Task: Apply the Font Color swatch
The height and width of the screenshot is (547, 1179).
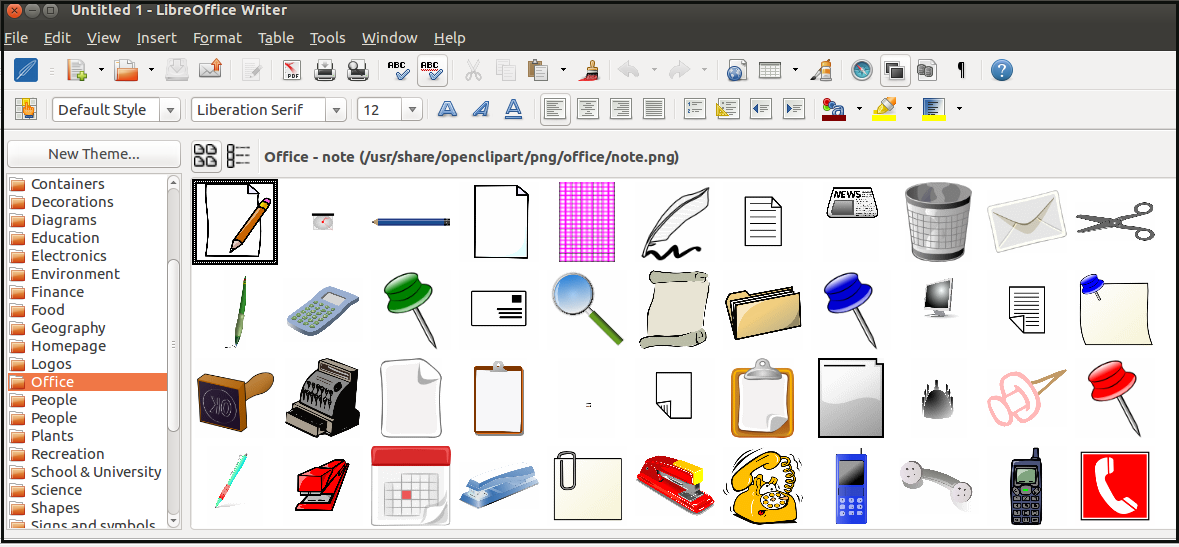Action: click(834, 109)
